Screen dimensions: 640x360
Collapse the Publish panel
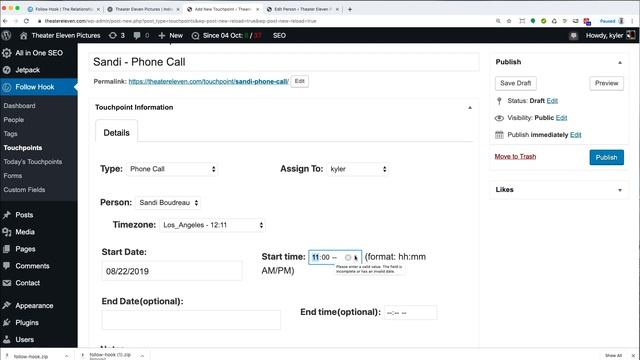(620, 62)
